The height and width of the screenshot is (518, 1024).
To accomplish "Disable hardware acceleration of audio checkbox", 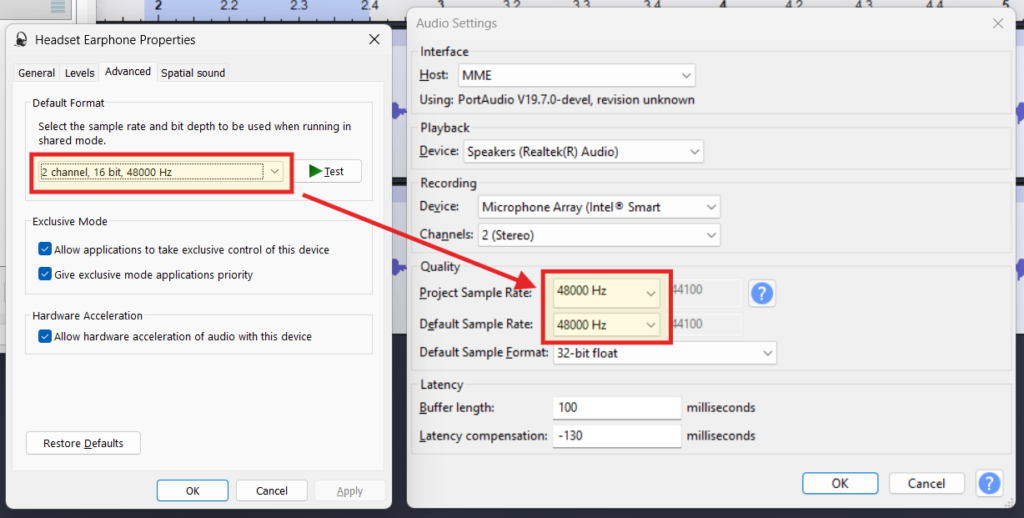I will [x=45, y=337].
